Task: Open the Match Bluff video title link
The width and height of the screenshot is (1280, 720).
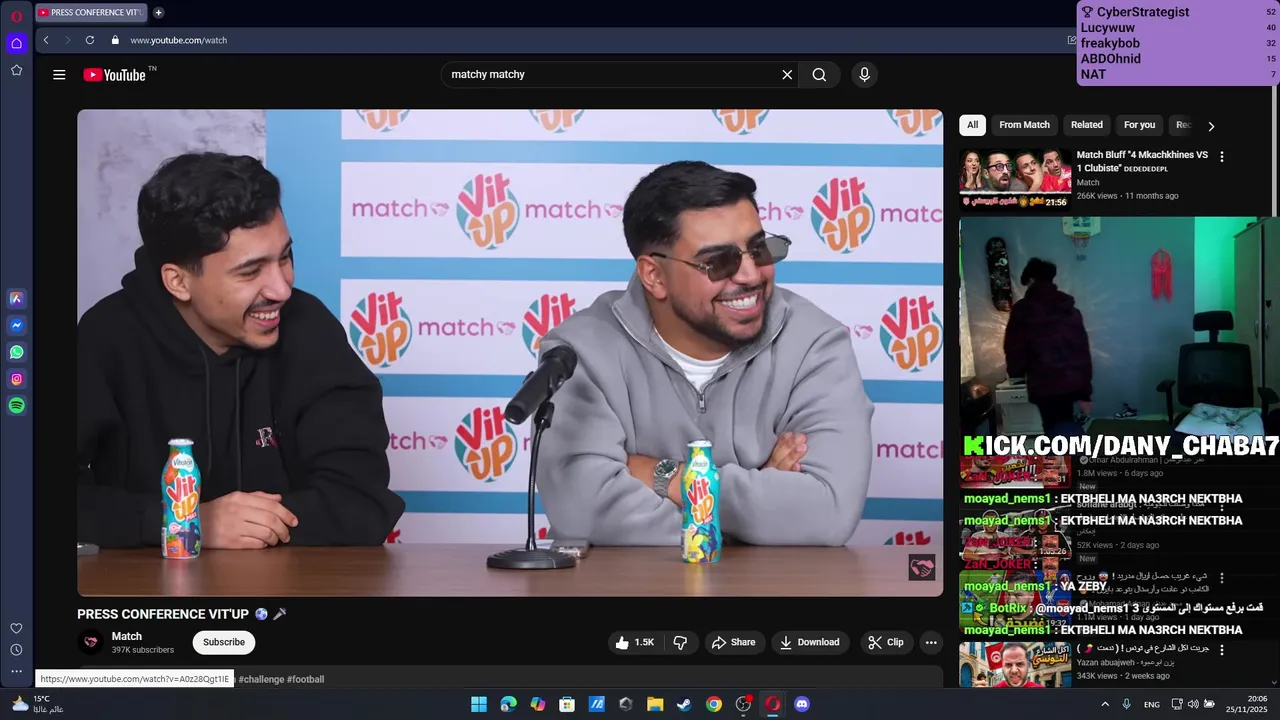Action: pyautogui.click(x=1142, y=161)
